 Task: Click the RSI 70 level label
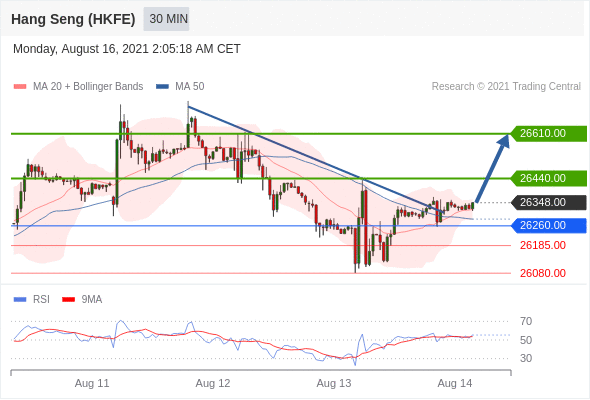click(x=526, y=321)
